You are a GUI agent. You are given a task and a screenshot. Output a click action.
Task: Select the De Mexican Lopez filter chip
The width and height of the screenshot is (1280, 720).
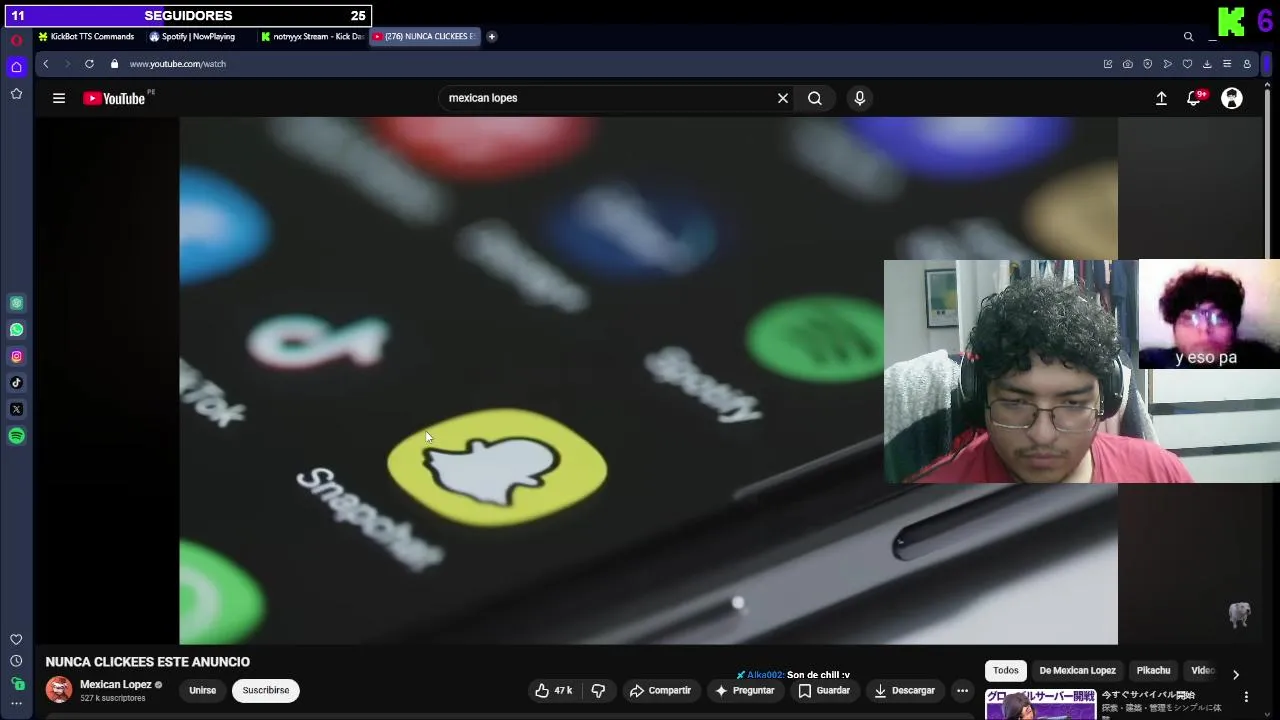click(1077, 671)
